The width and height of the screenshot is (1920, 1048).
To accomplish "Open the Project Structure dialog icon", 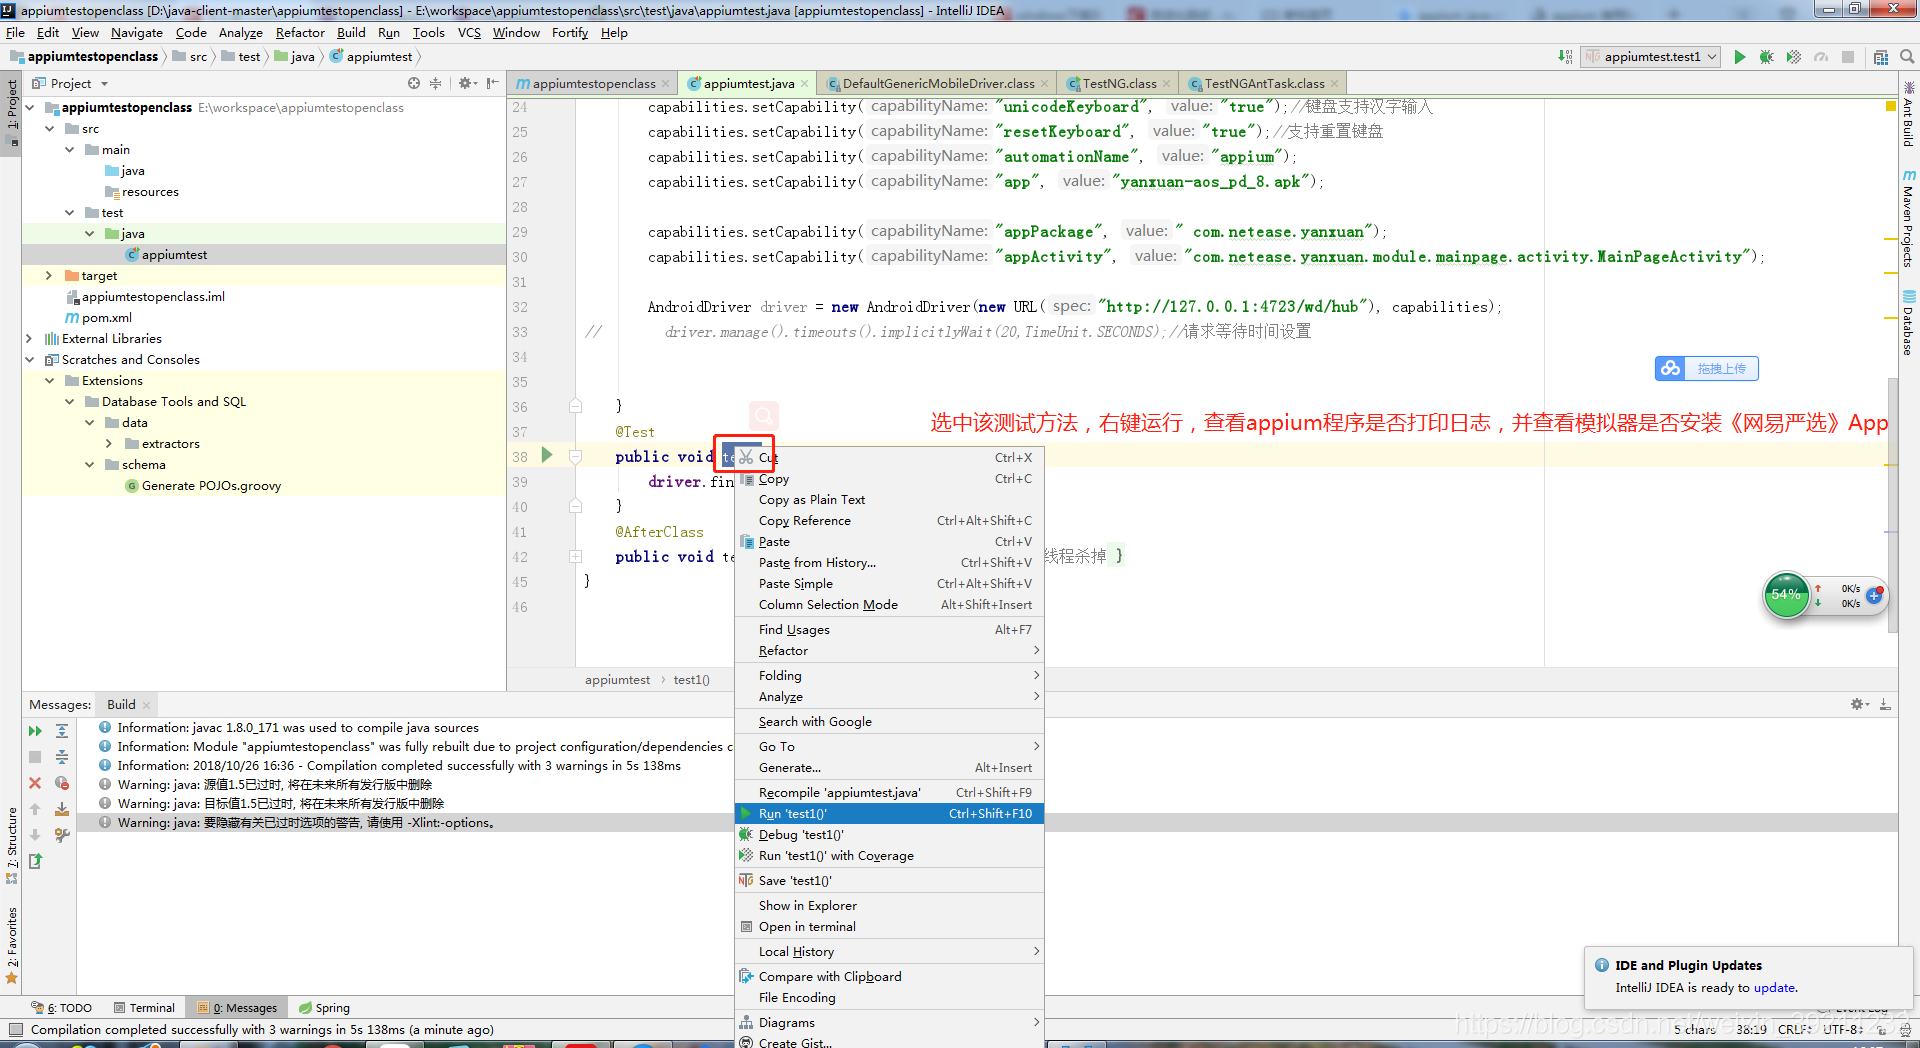I will point(1881,57).
